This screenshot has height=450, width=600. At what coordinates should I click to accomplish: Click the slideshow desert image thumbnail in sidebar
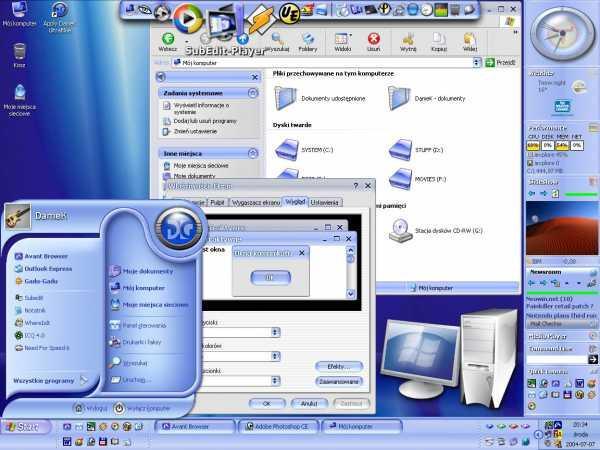[x=562, y=229]
